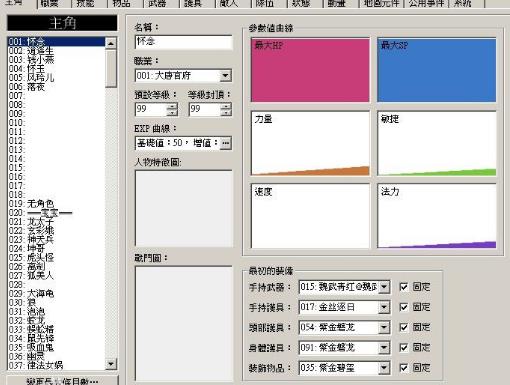This screenshot has height=385, width=510.
Task: Select entry 031: 泡泡
Action: click(56, 312)
